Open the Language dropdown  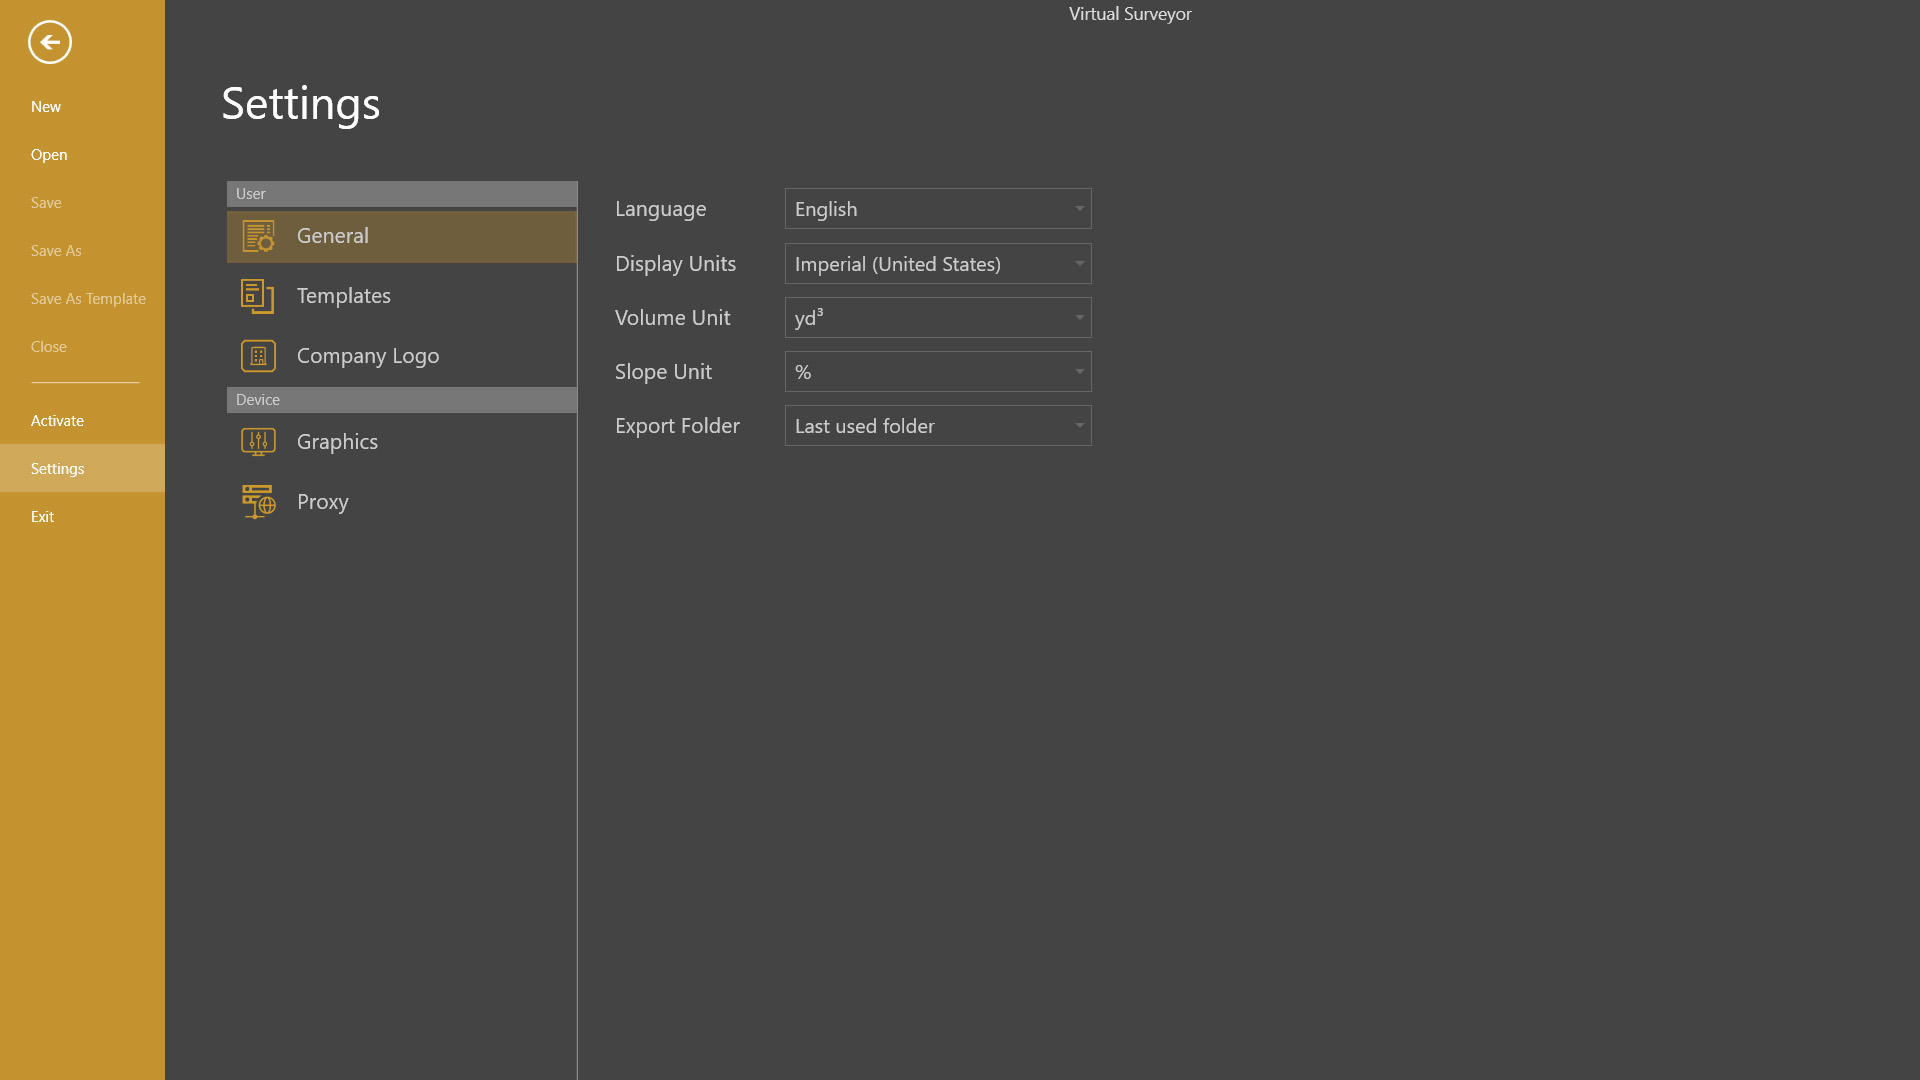(937, 209)
